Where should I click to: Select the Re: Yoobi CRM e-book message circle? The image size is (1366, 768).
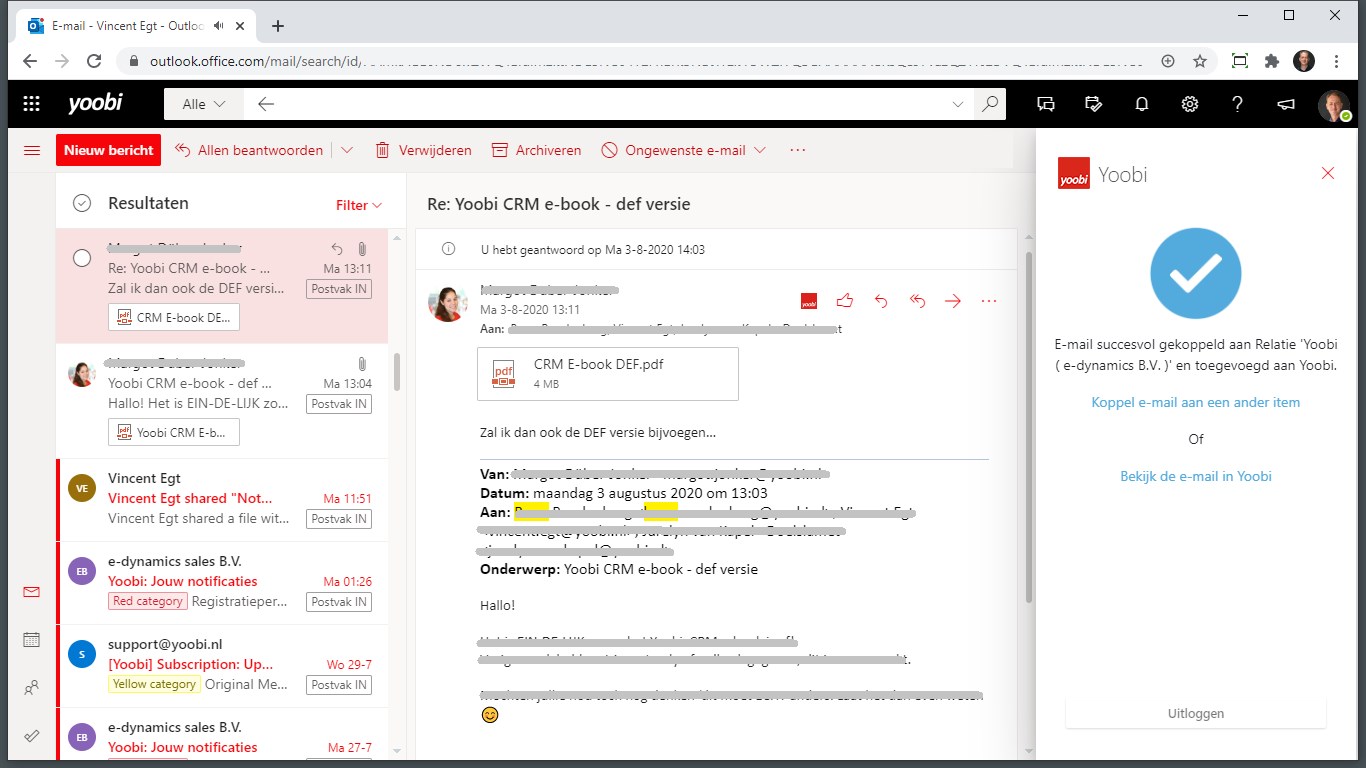[x=82, y=258]
